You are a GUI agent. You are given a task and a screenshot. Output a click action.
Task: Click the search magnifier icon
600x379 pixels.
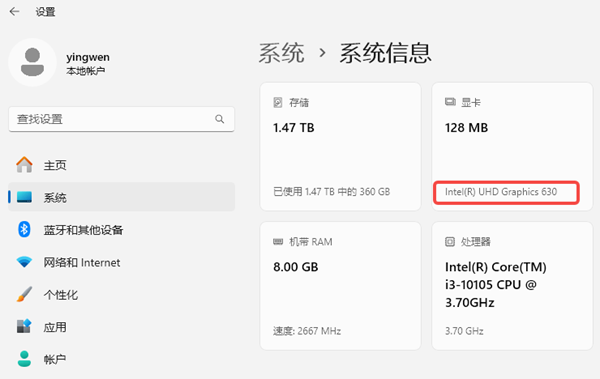coord(220,119)
